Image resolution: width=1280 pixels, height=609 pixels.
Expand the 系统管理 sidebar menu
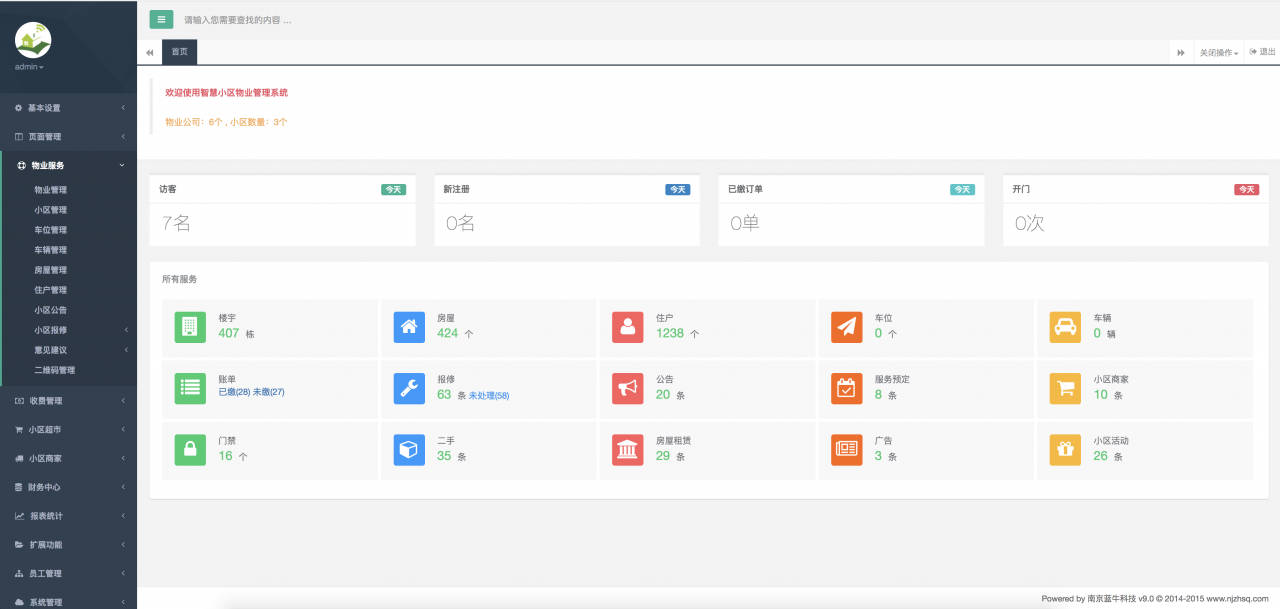click(68, 602)
